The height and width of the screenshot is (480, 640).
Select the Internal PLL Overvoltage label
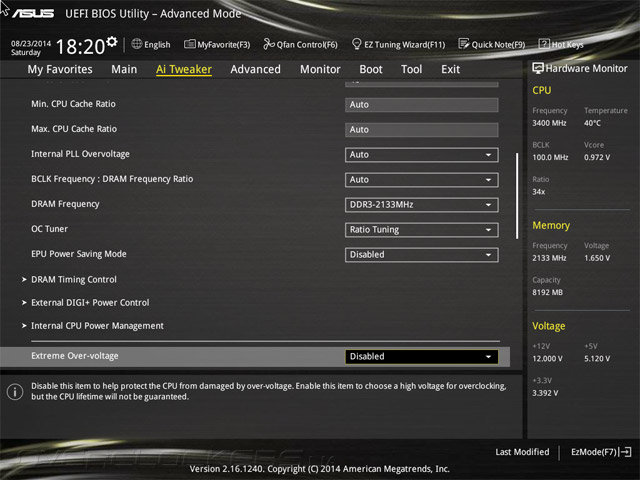[80, 154]
